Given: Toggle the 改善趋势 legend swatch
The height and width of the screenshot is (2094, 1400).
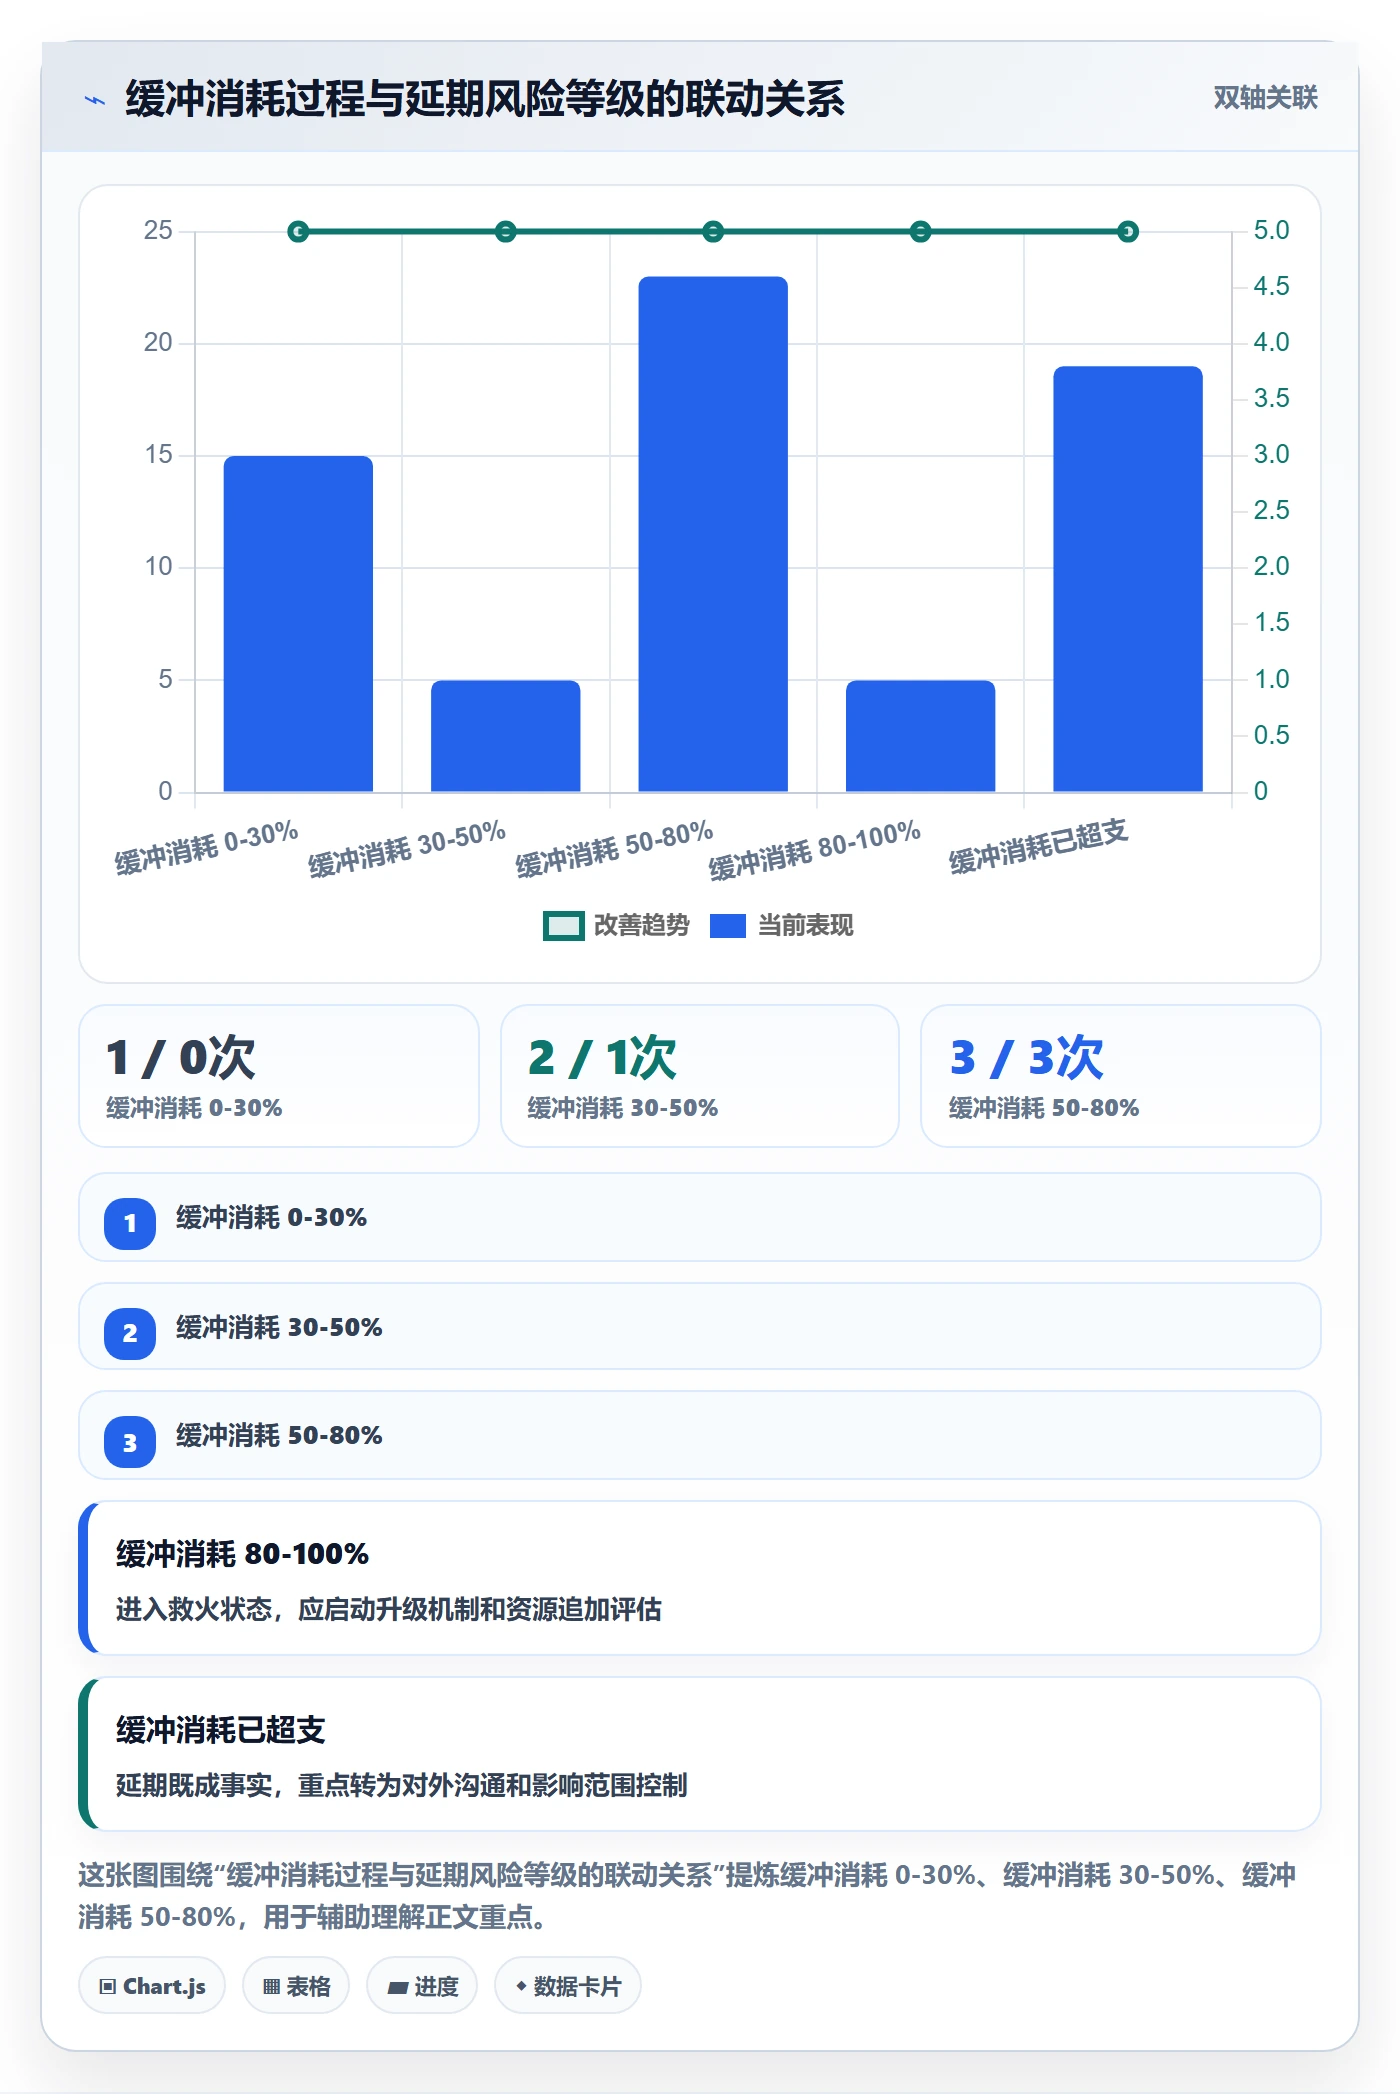Looking at the screenshot, I should pyautogui.click(x=563, y=926).
